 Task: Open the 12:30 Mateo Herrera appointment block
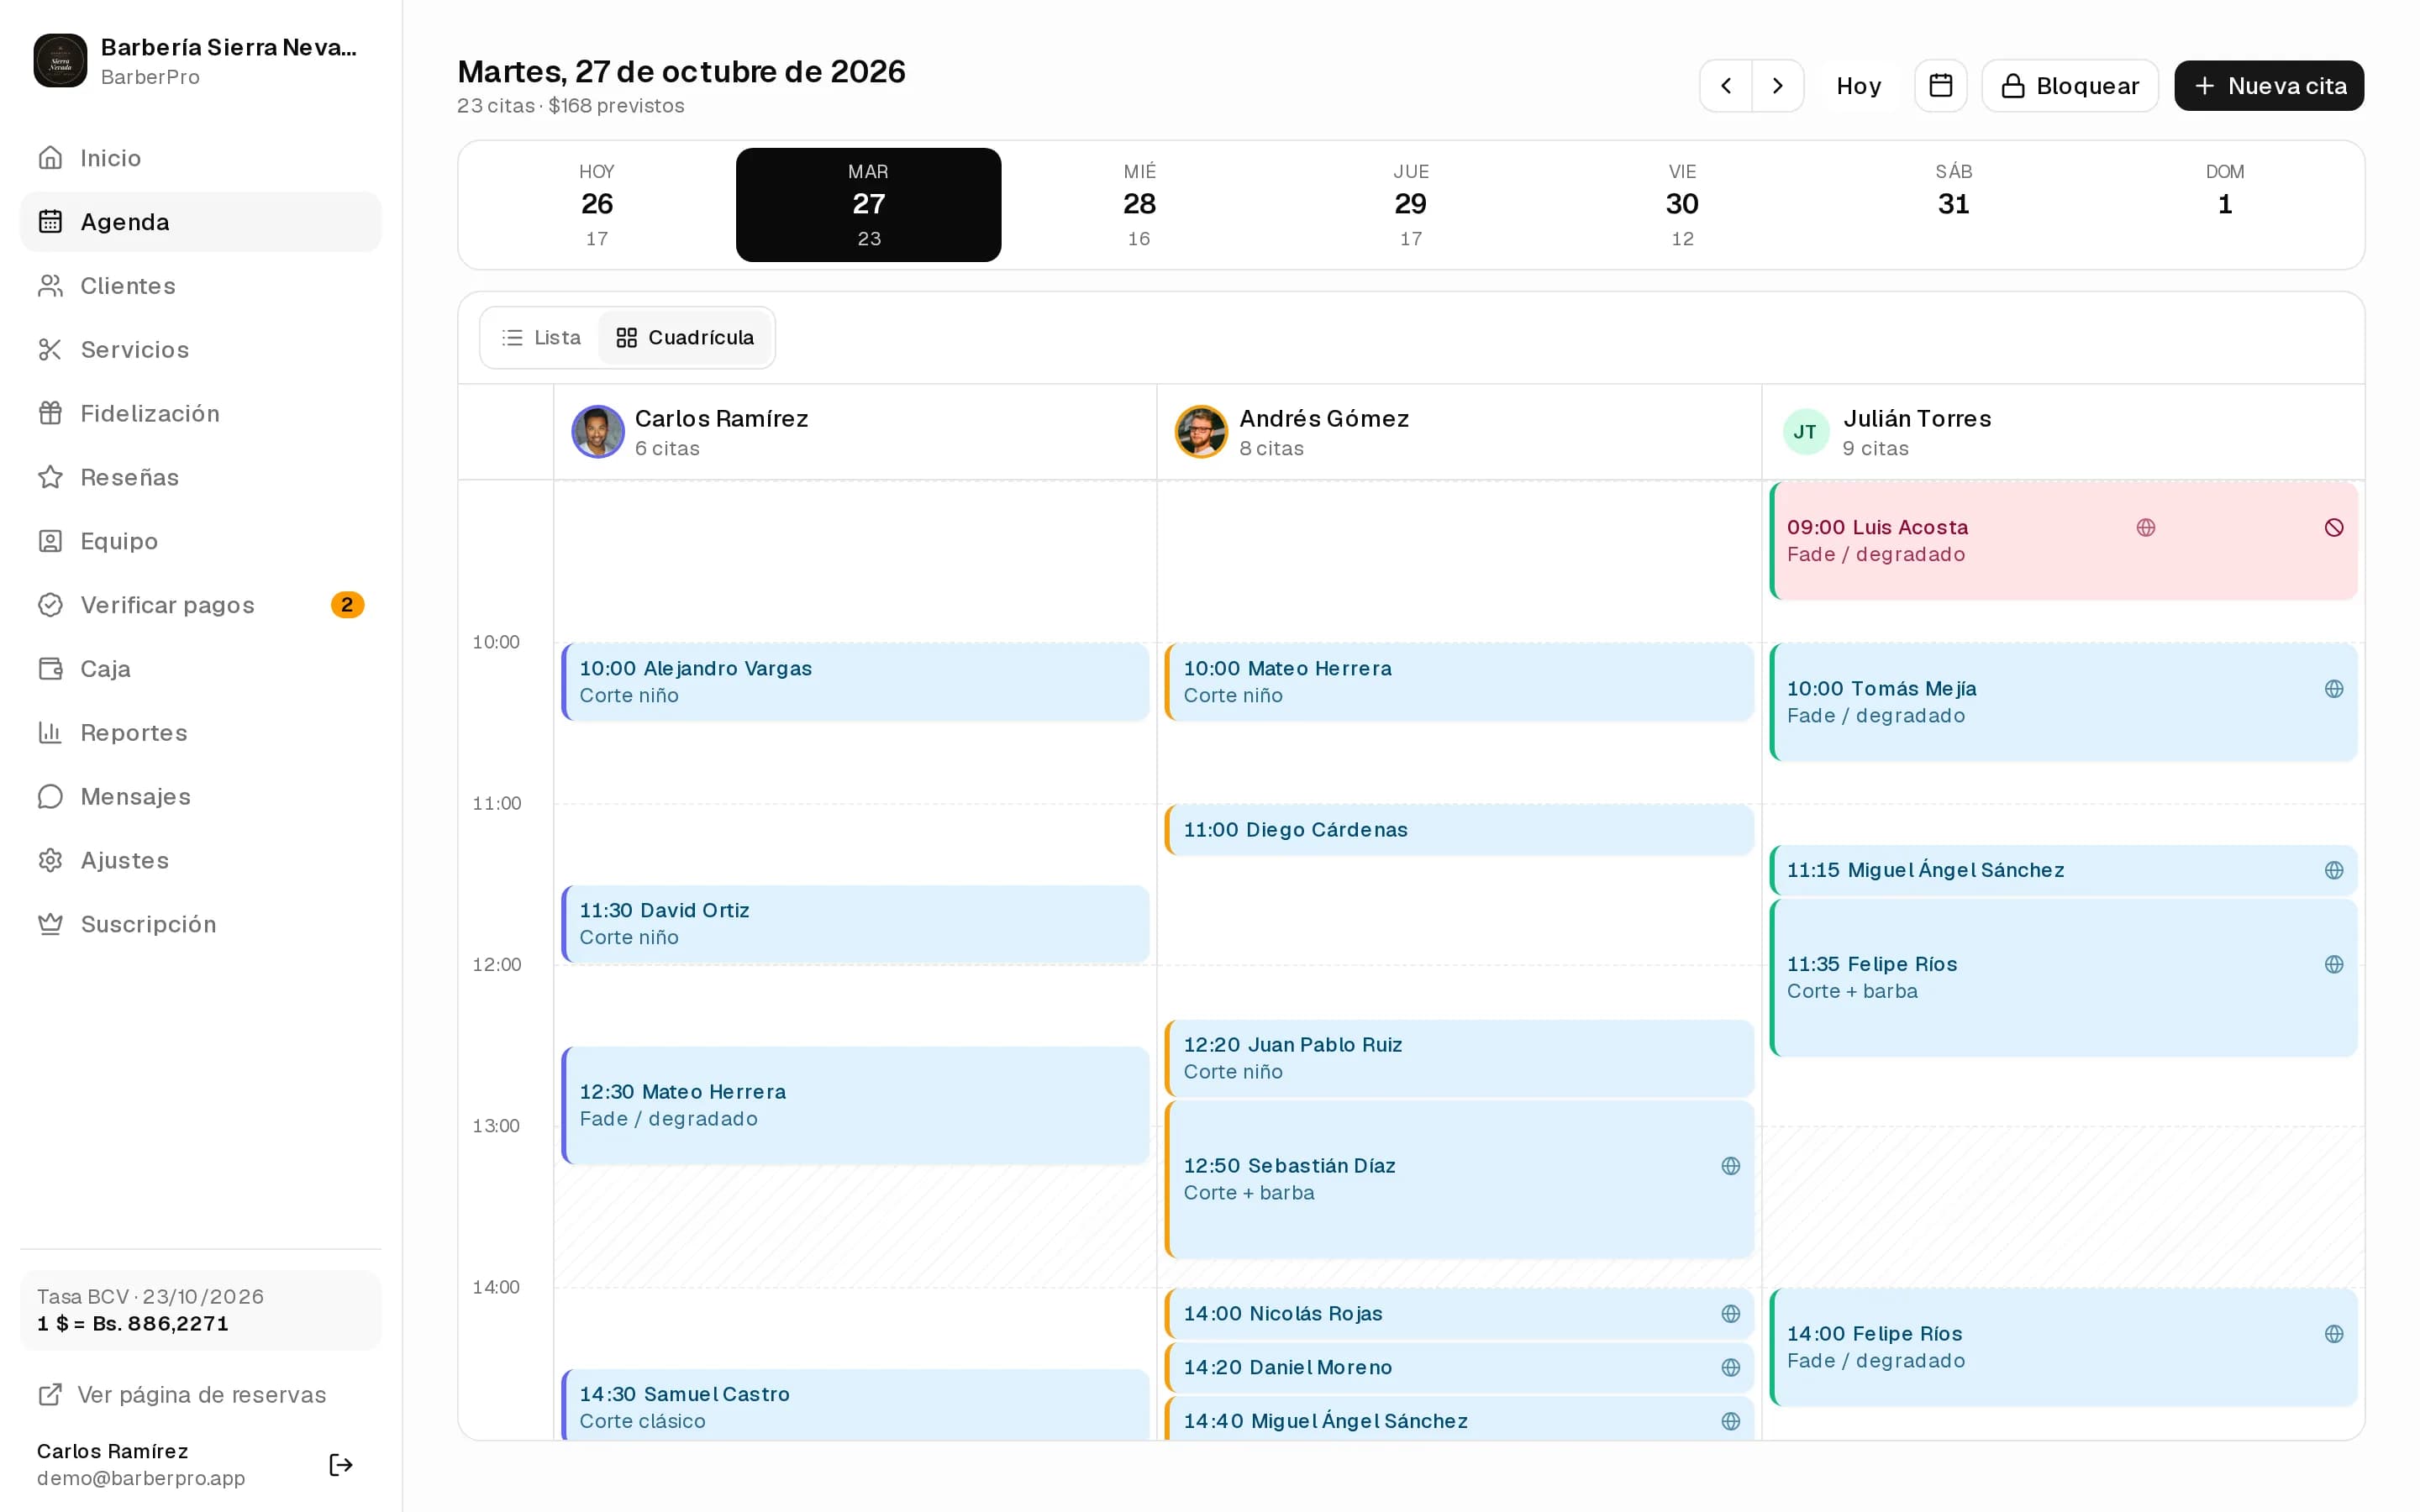[856, 1106]
